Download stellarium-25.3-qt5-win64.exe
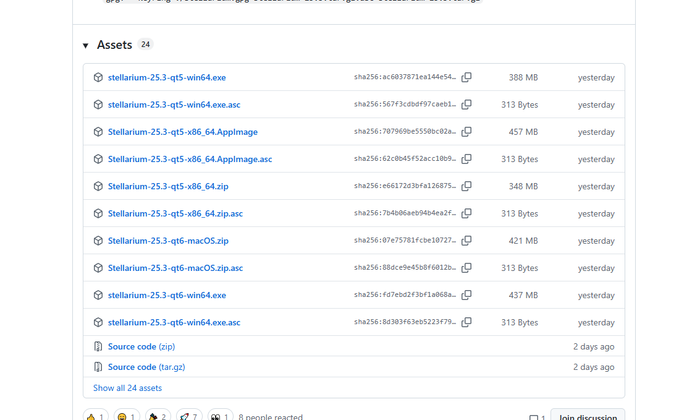 pos(167,77)
